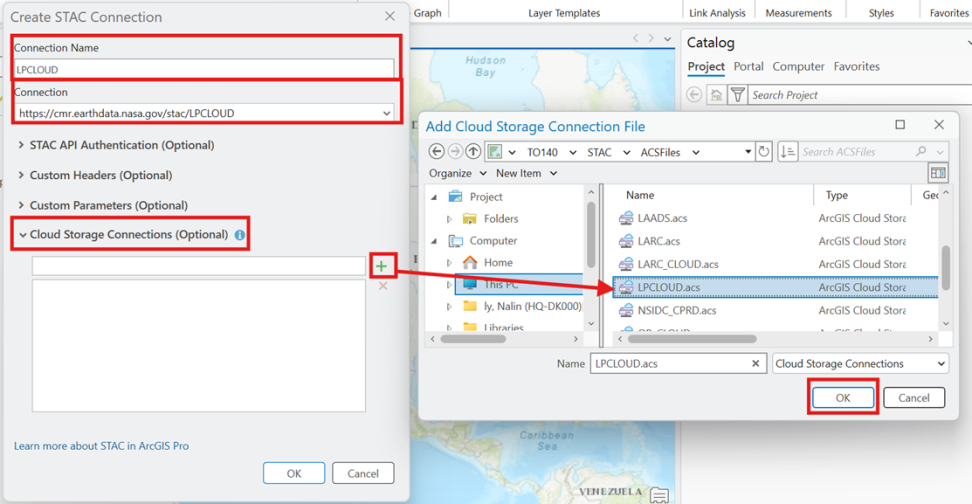Open the Connection URL dropdown
The height and width of the screenshot is (504, 972).
point(387,113)
